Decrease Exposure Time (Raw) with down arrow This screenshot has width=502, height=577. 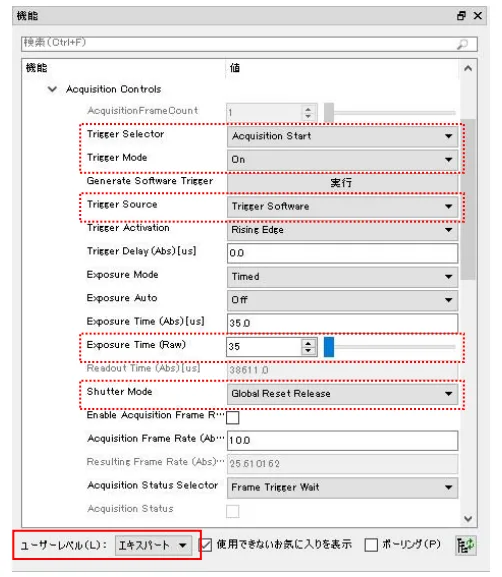click(x=308, y=351)
